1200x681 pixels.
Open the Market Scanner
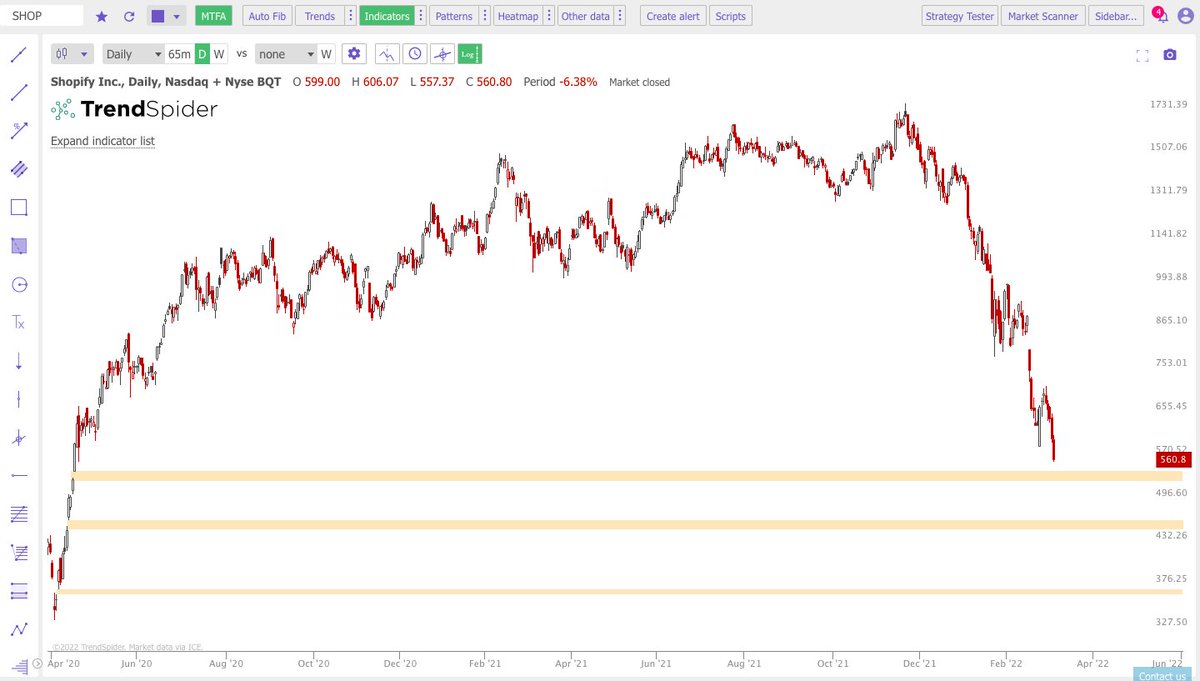(1041, 17)
